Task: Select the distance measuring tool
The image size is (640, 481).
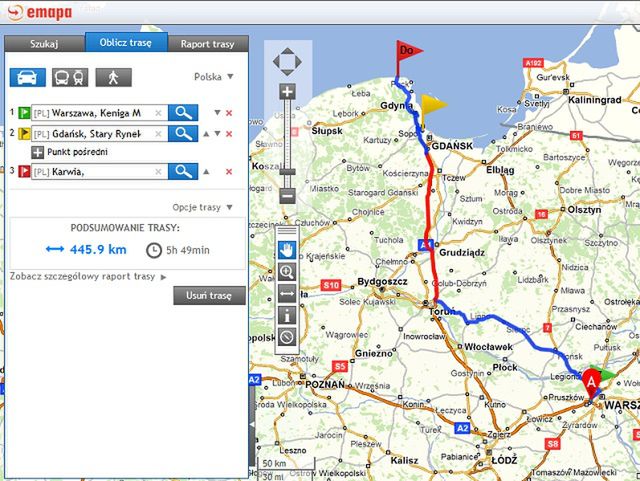Action: 287,294
